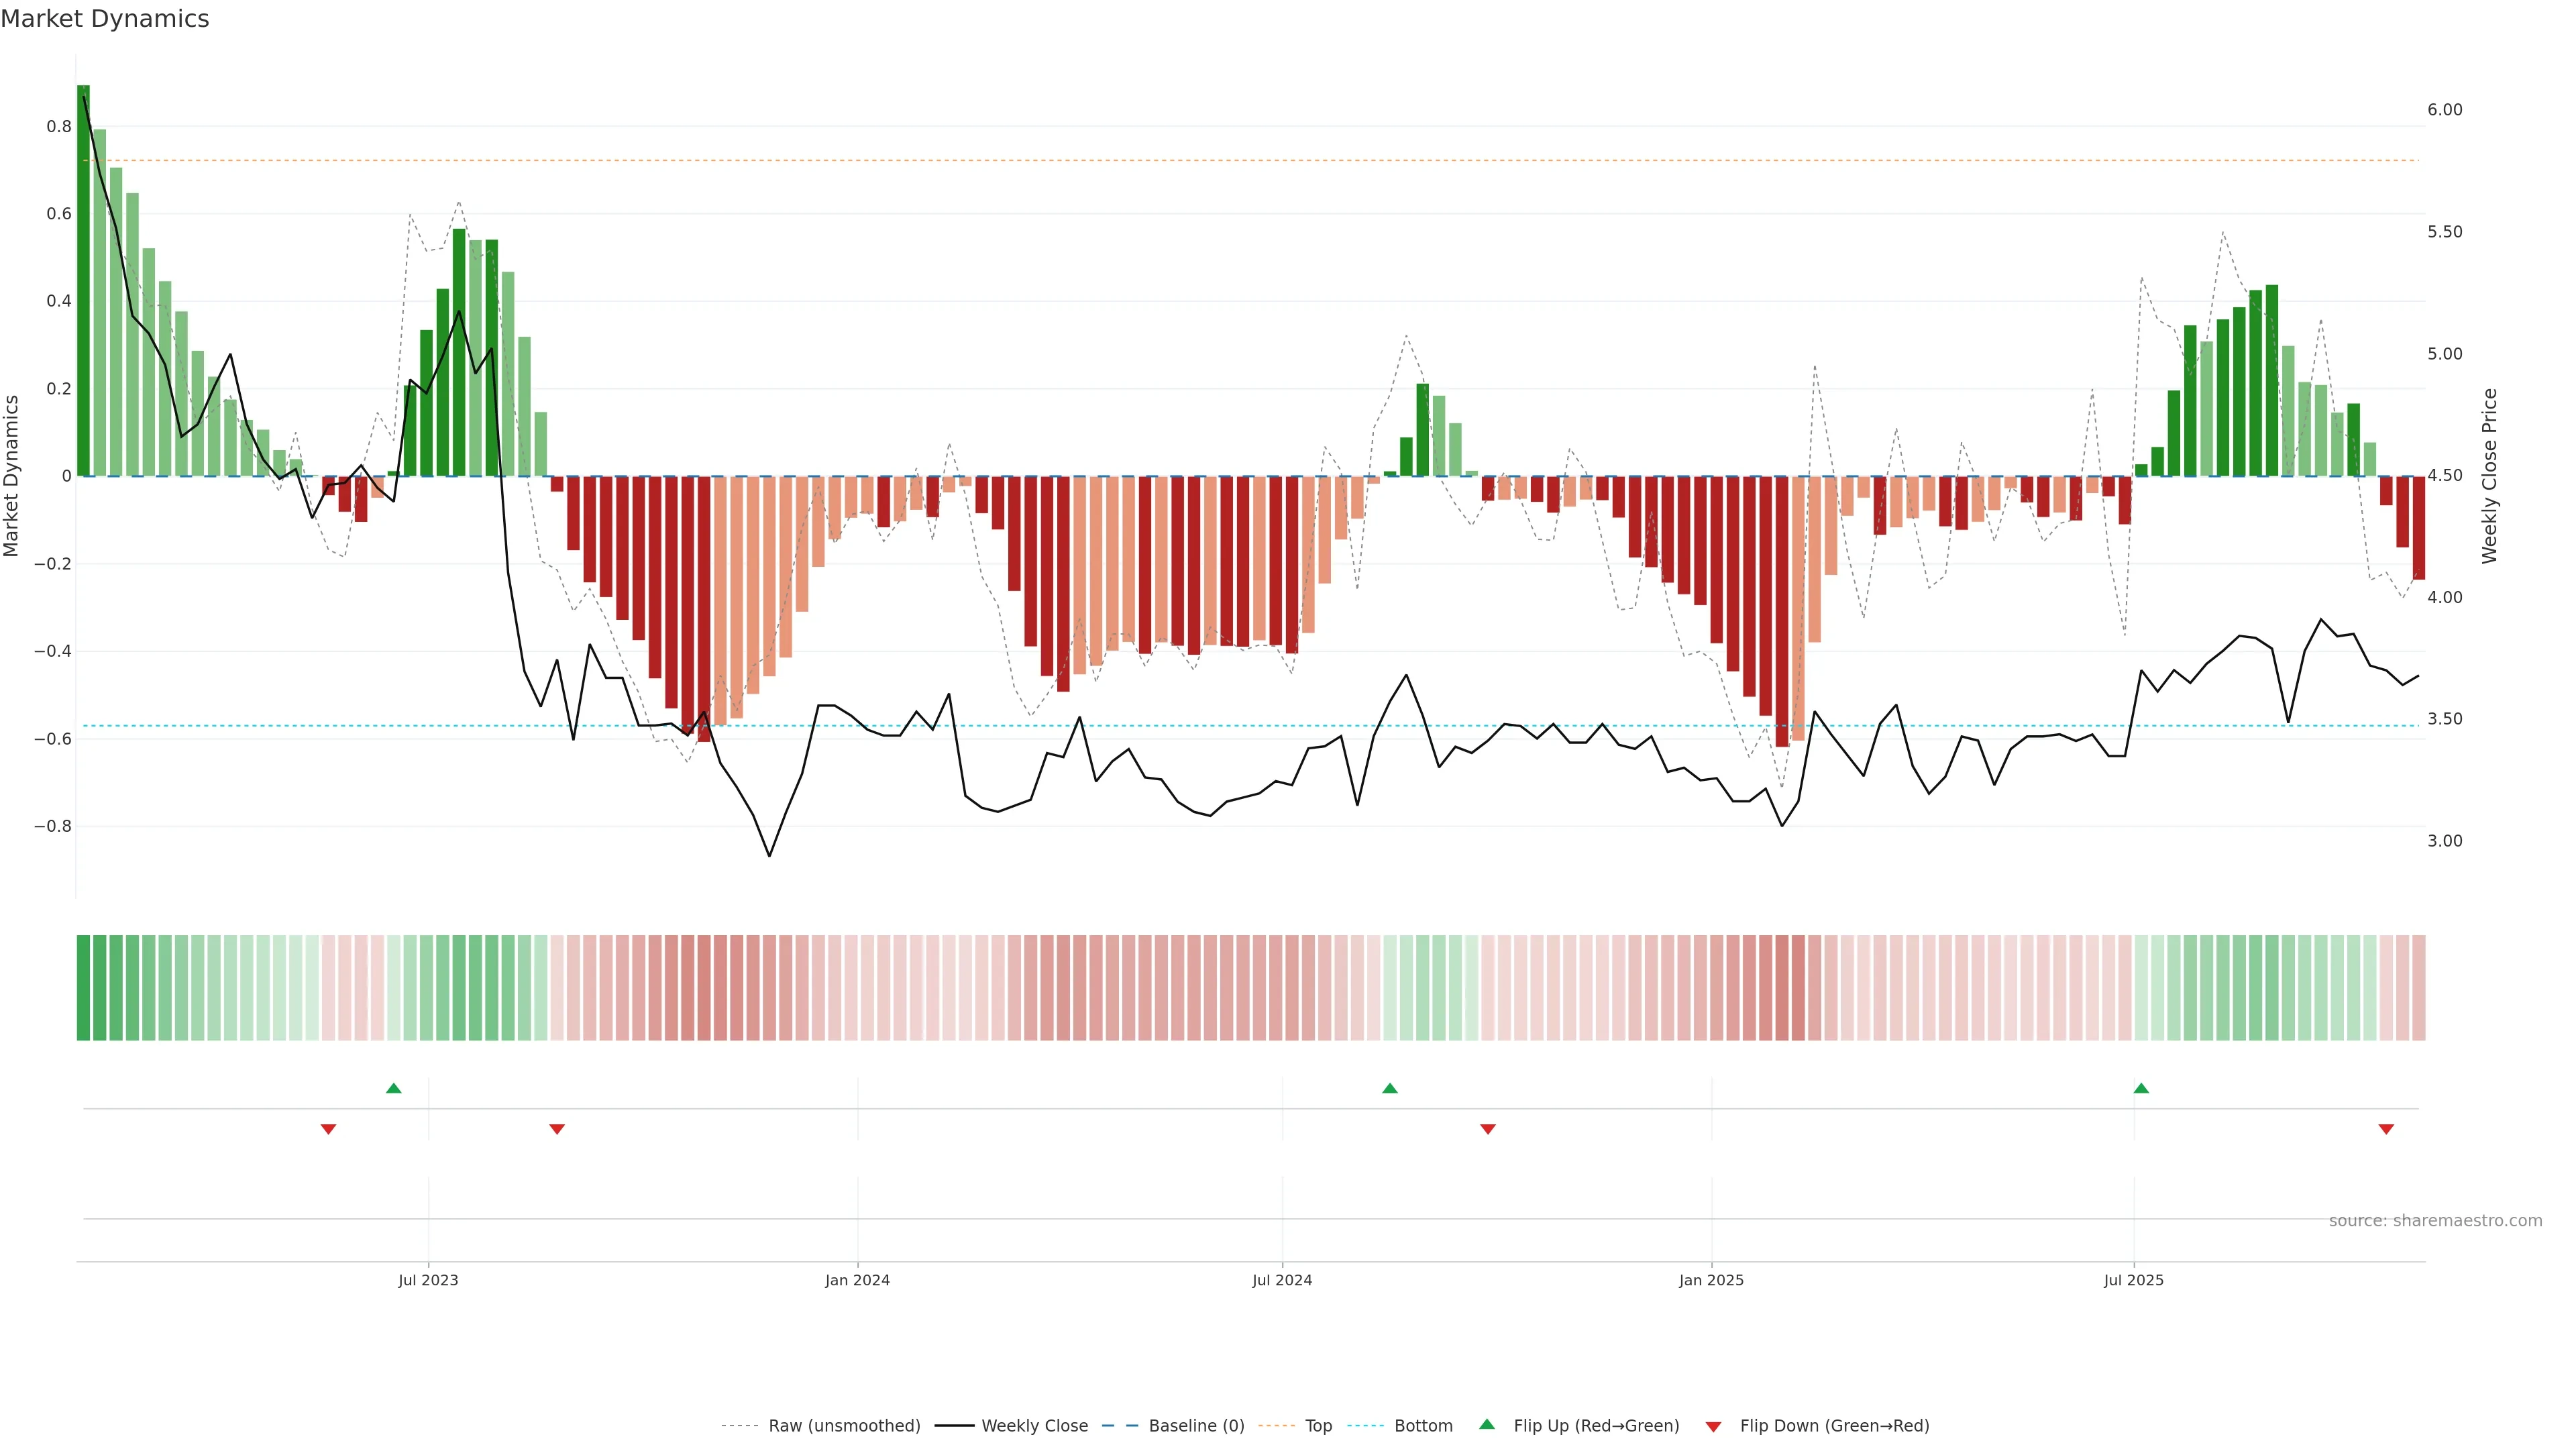Click the red Flip Down marker between Jul 2023 and Jan 2024
Screen dimensions: 2576x1449
(x=557, y=1129)
